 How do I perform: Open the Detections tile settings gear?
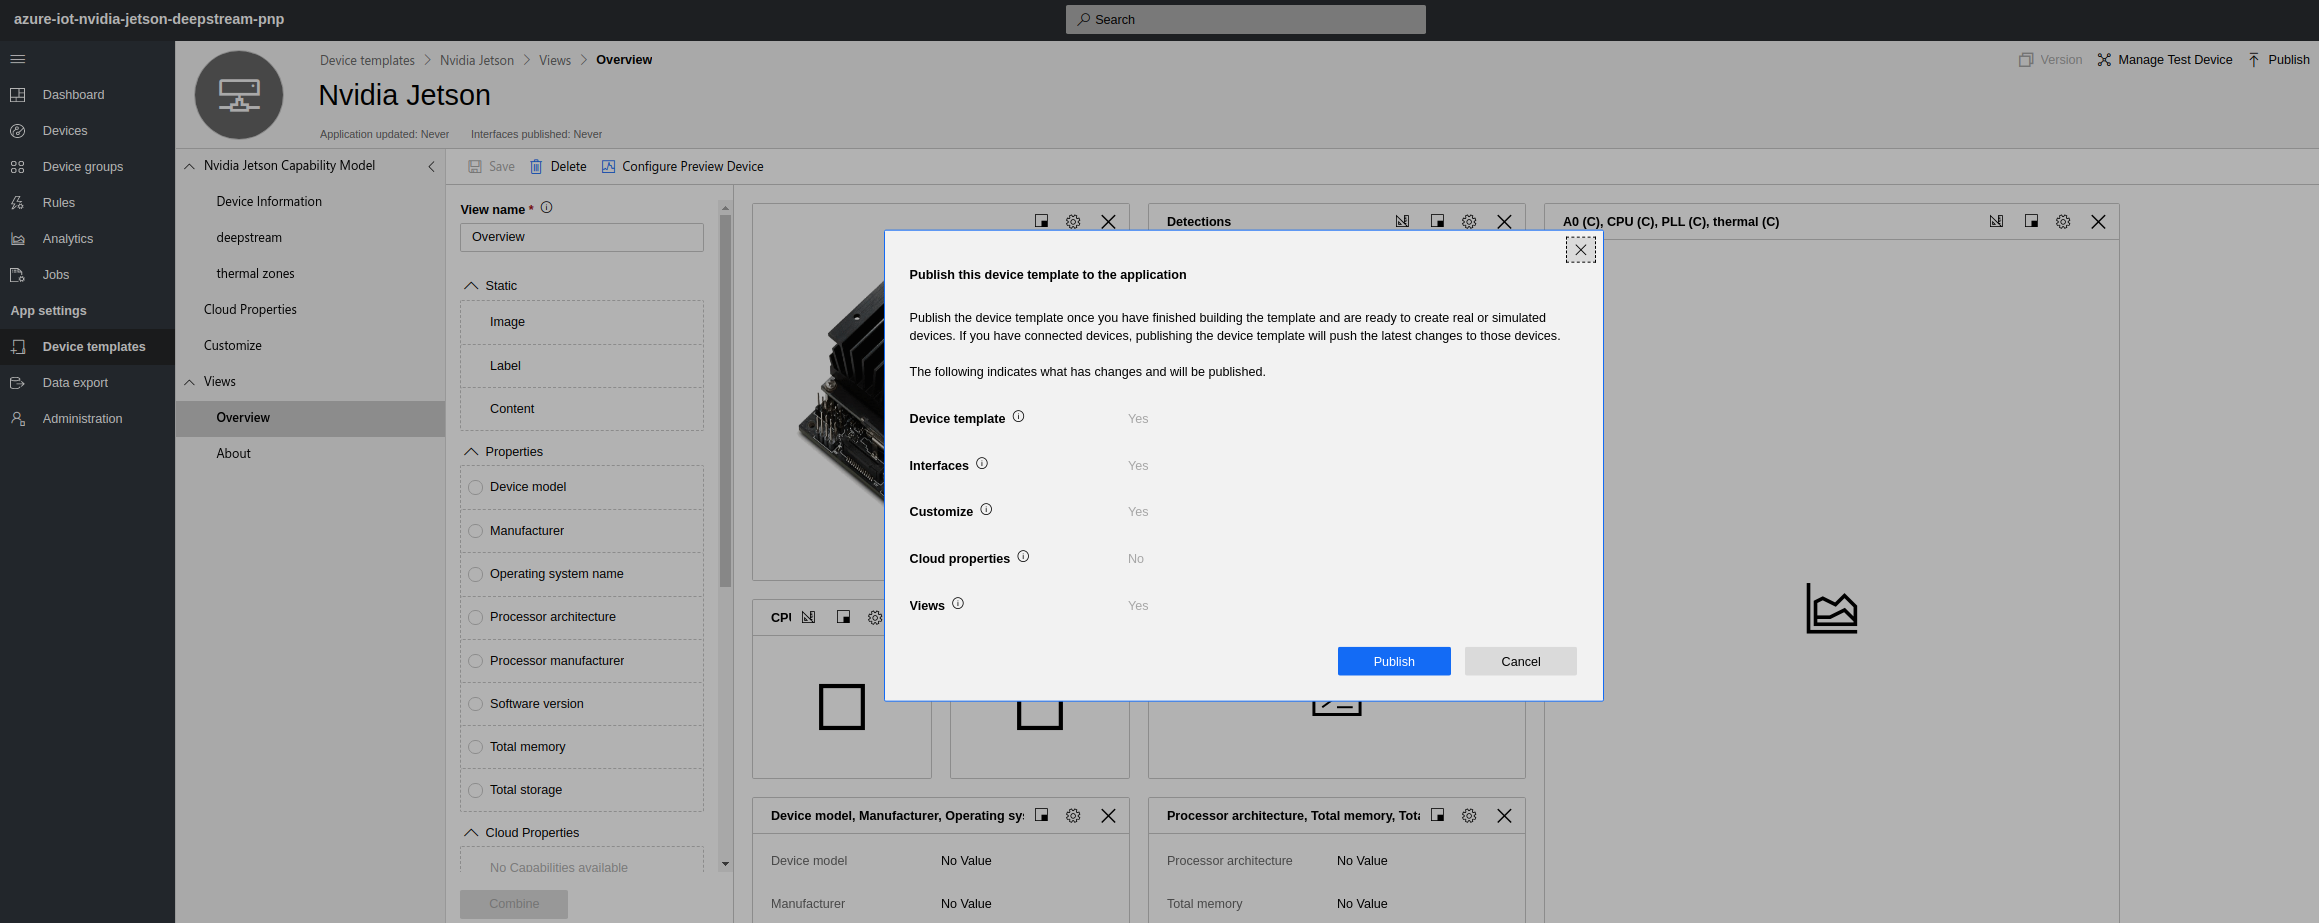point(1469,222)
